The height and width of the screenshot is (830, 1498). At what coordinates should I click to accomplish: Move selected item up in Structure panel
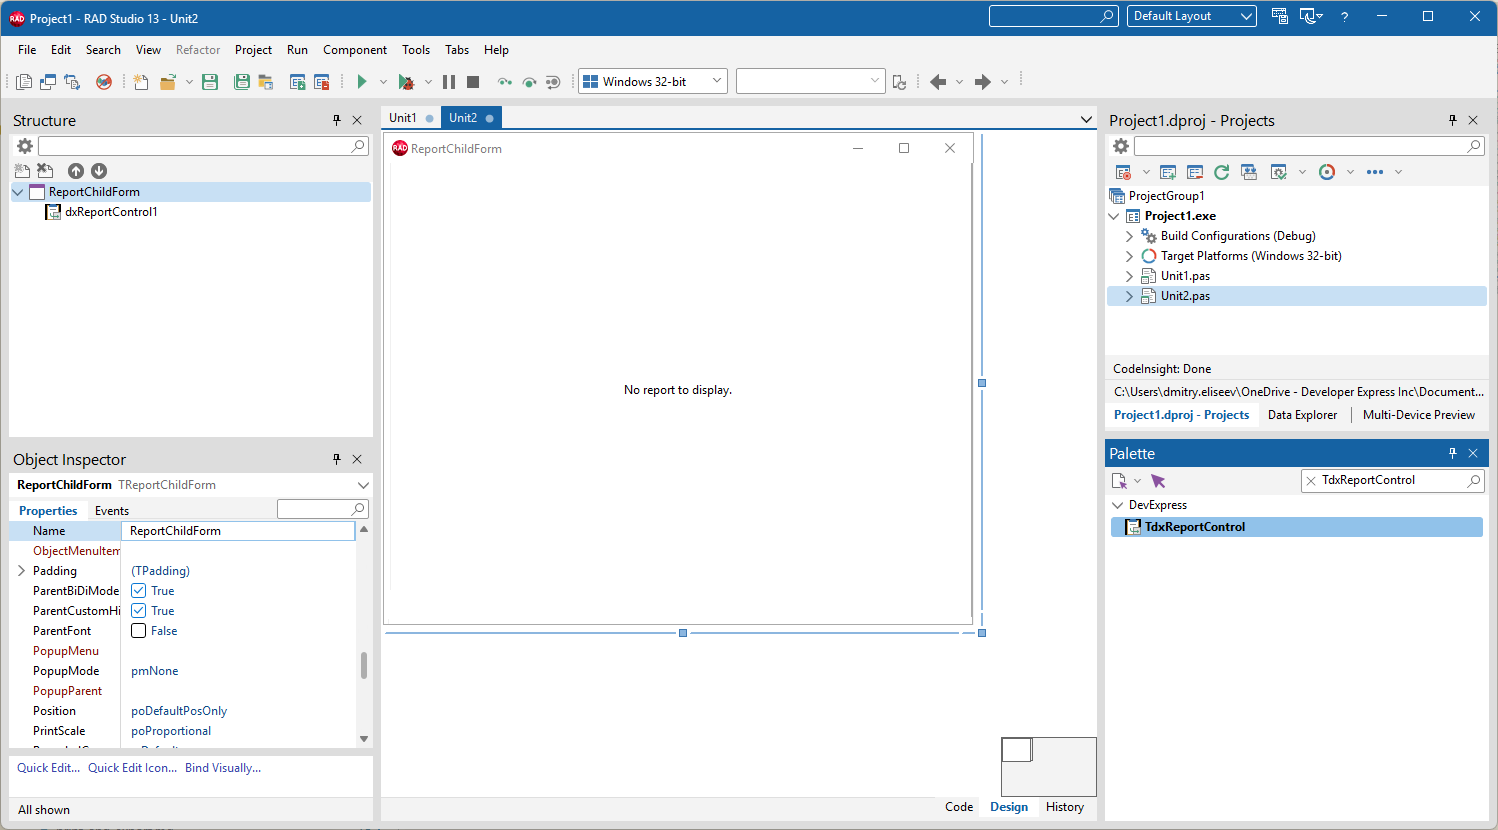pos(76,171)
